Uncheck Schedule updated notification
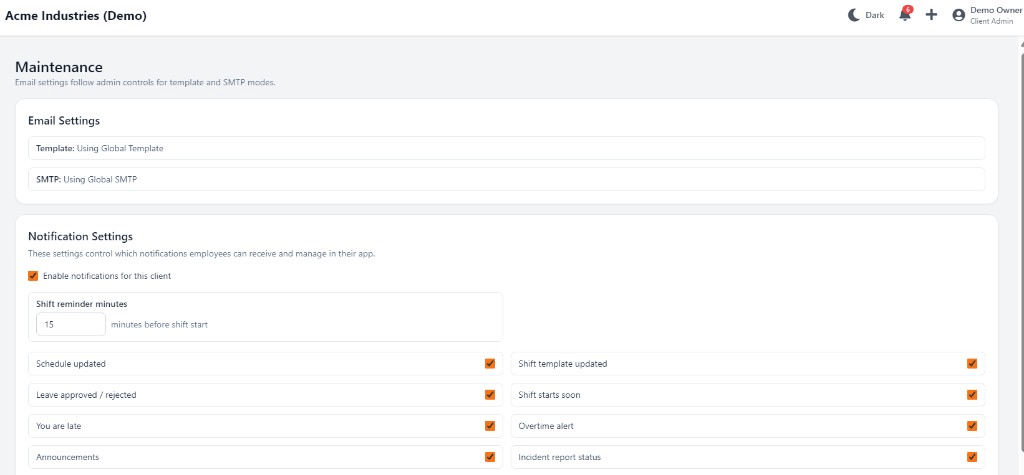Image resolution: width=1024 pixels, height=475 pixels. click(x=490, y=363)
